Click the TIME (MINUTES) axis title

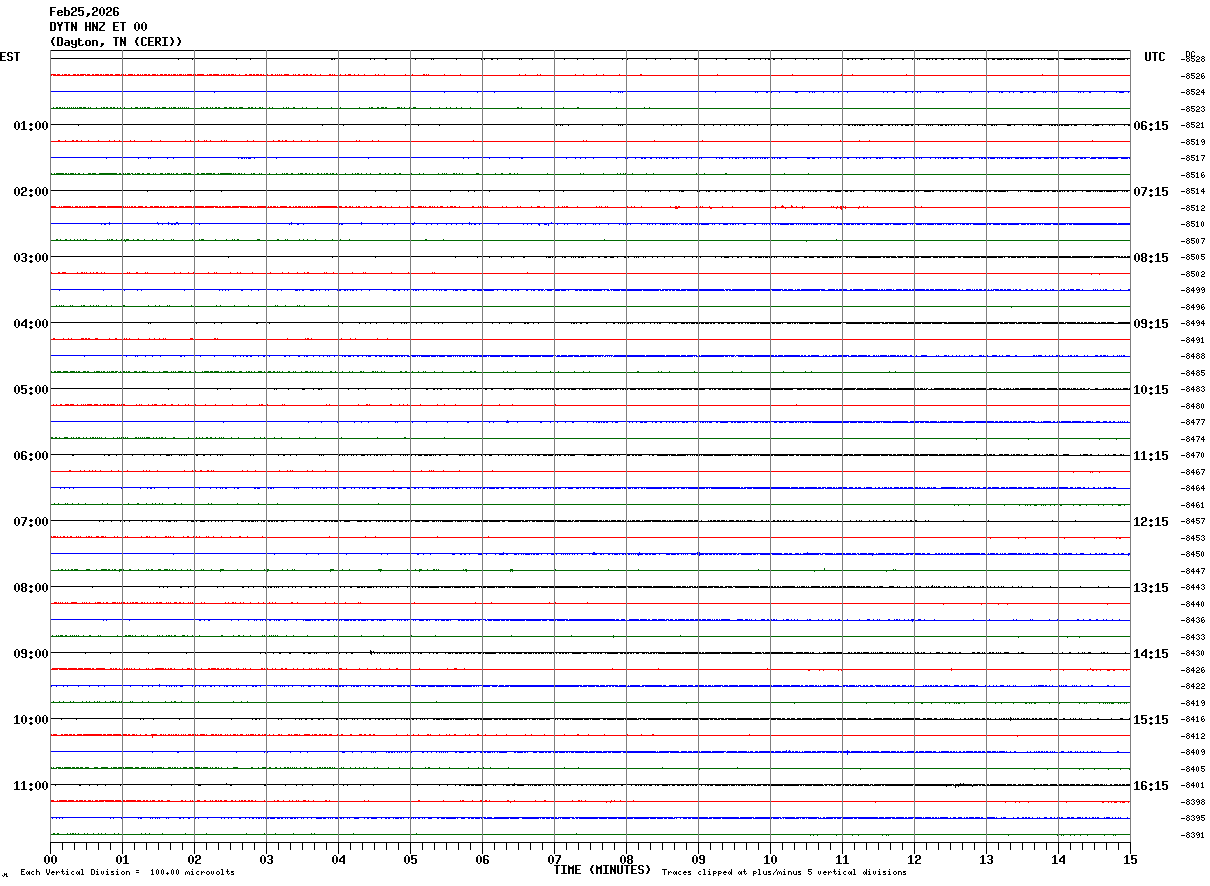coord(602,870)
